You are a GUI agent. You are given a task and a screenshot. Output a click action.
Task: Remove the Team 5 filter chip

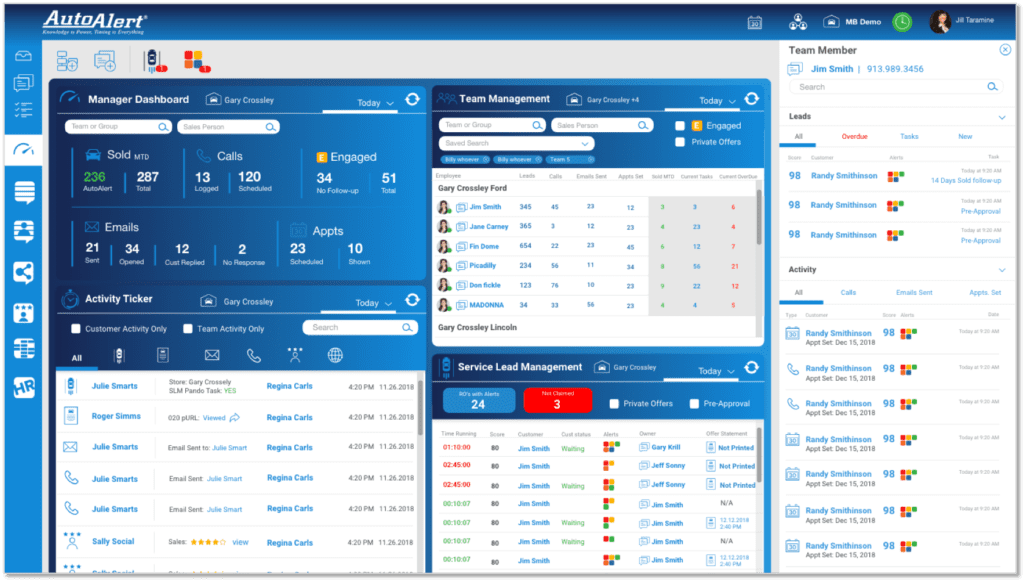tap(590, 160)
